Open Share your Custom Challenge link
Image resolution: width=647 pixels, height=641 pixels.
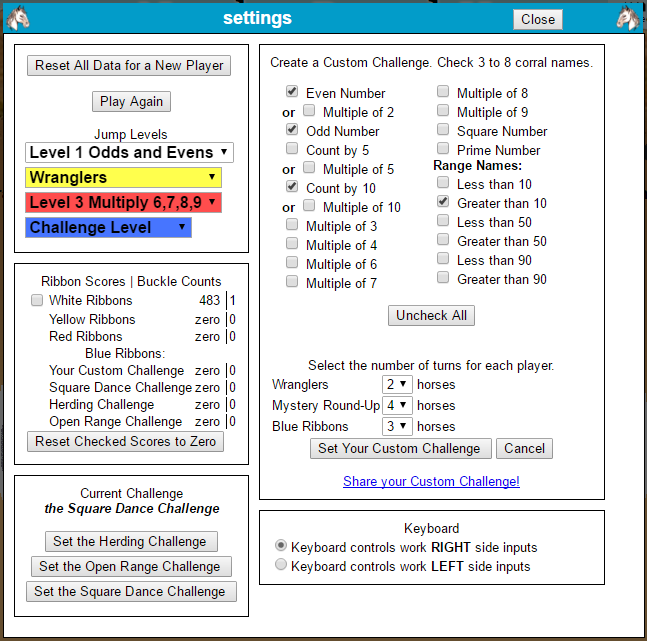[431, 481]
